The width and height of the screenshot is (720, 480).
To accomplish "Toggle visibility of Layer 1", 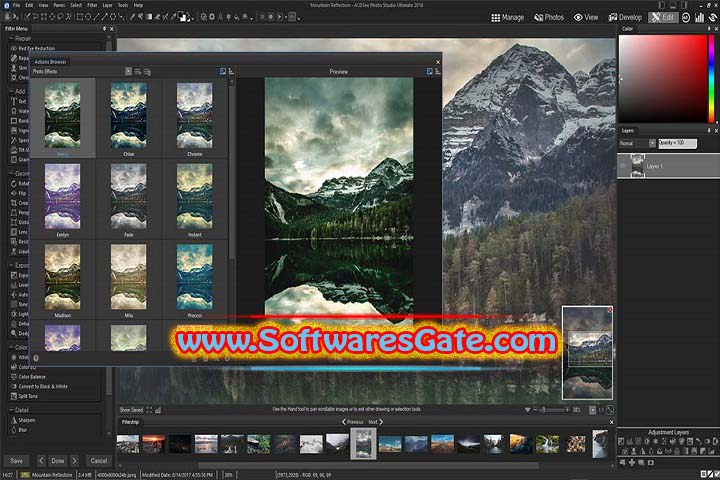I will coord(623,166).
